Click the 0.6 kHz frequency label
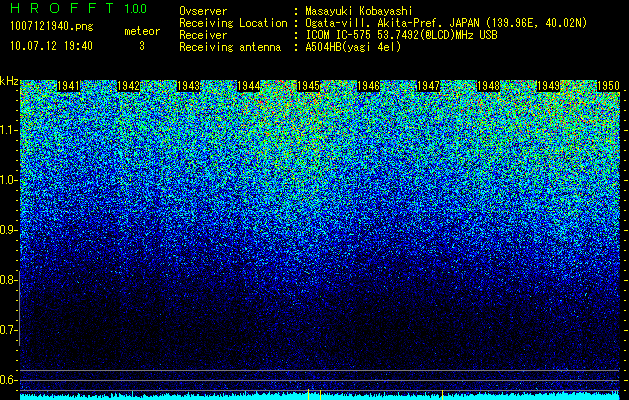 click(8, 380)
